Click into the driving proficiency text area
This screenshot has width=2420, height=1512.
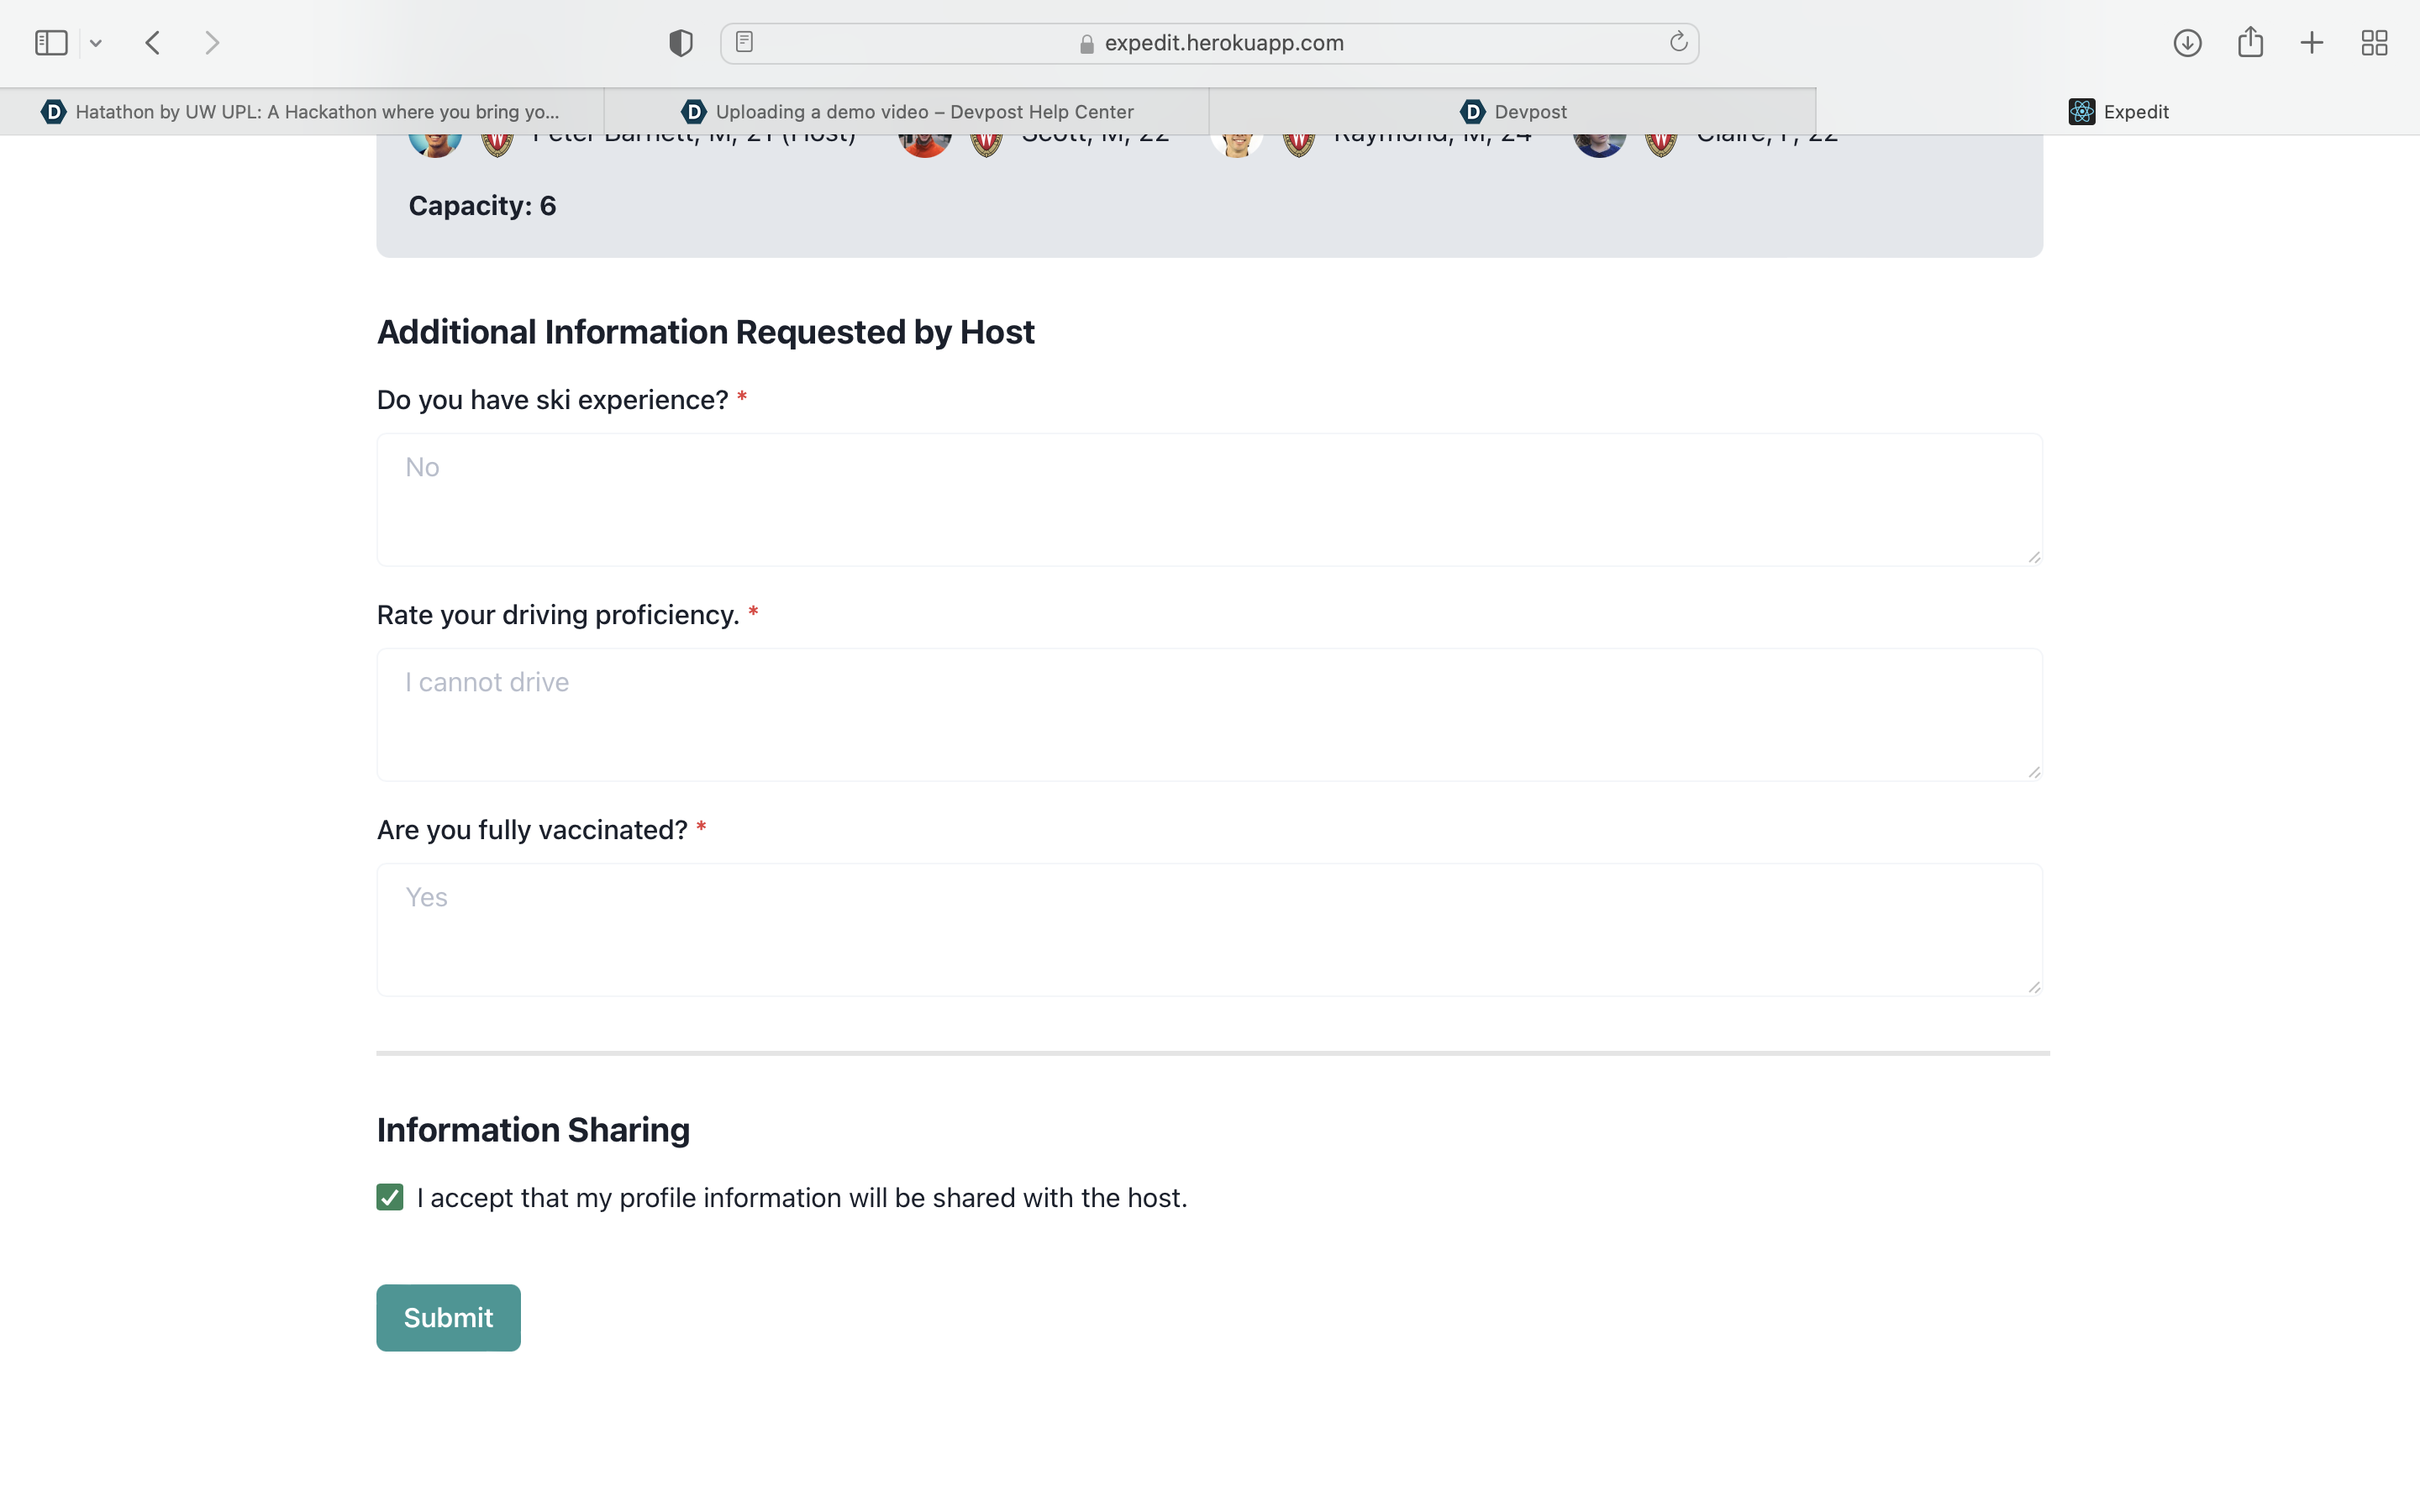pyautogui.click(x=1209, y=715)
